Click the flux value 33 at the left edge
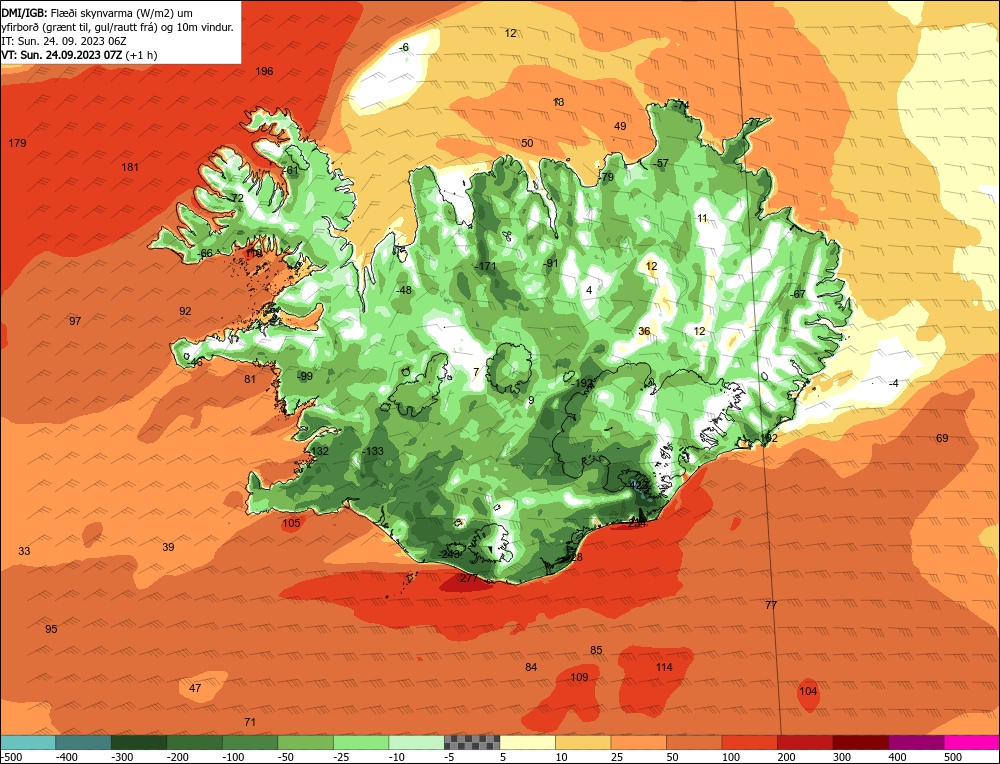Image resolution: width=1000 pixels, height=764 pixels. coord(24,551)
